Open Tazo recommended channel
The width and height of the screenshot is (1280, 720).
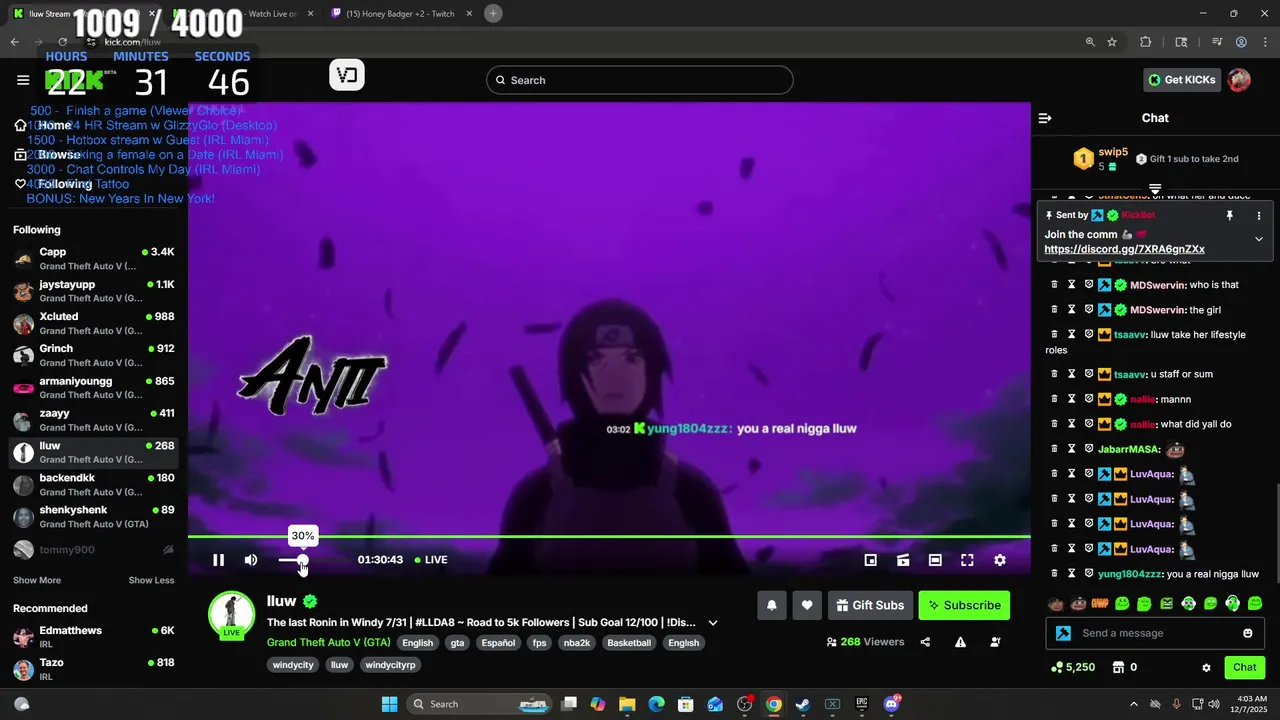(x=94, y=669)
